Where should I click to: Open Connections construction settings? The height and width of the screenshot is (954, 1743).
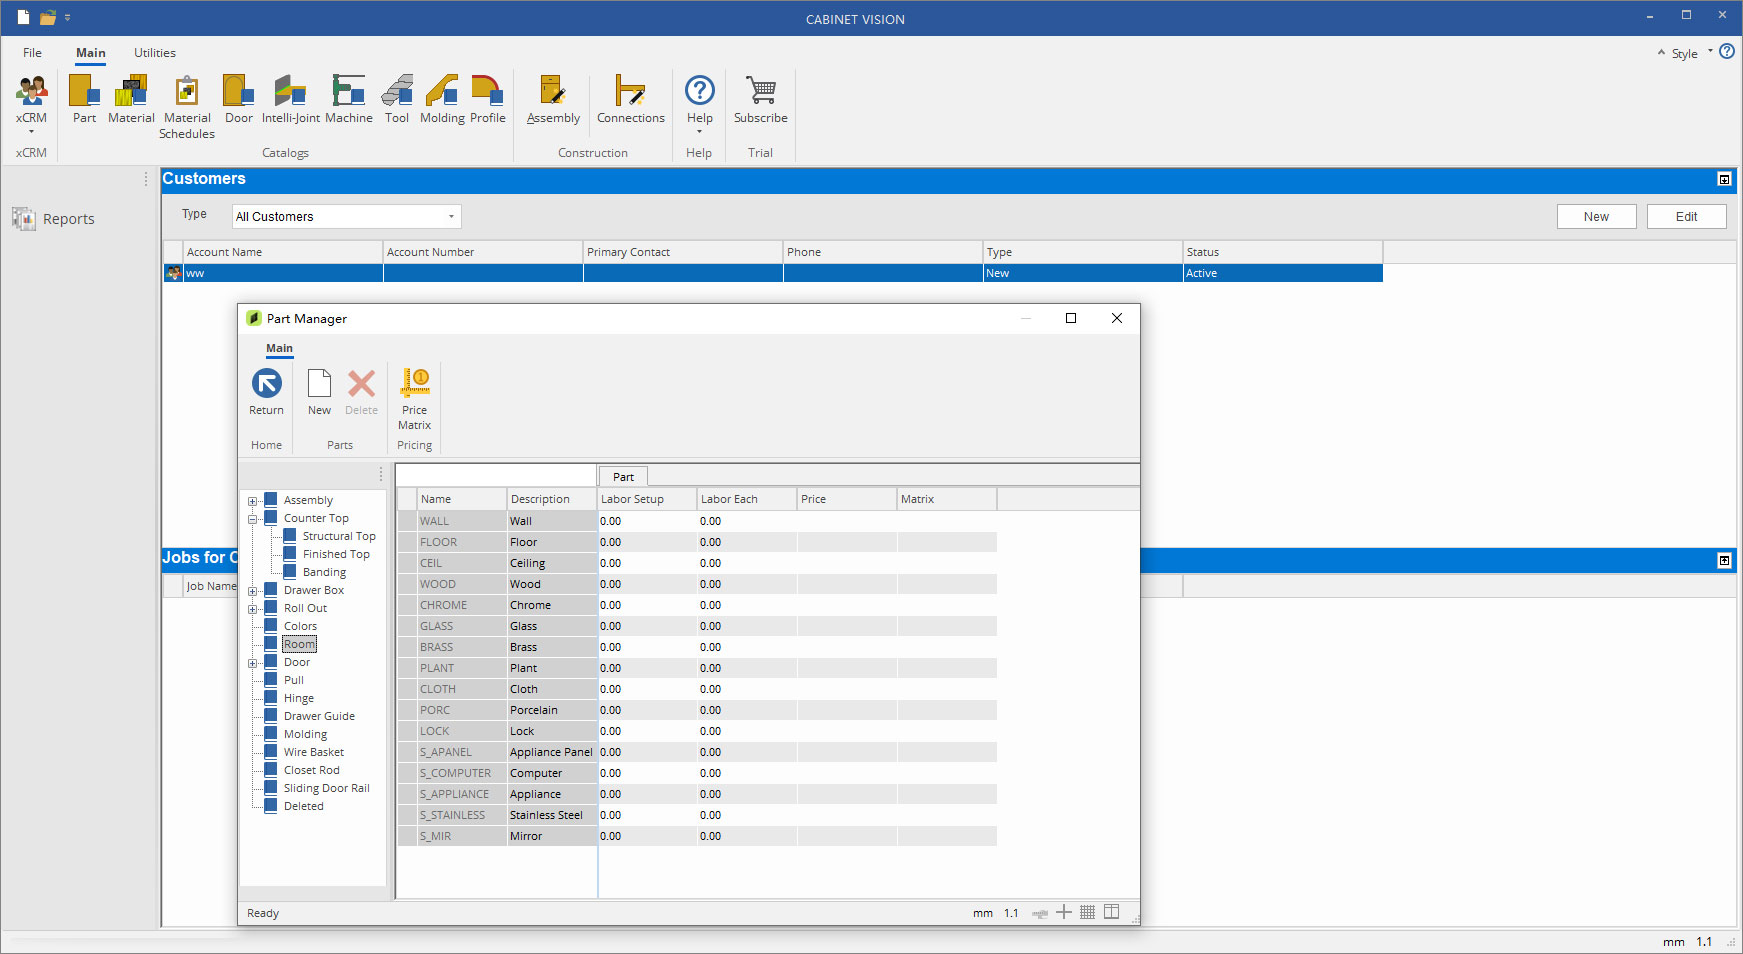630,98
